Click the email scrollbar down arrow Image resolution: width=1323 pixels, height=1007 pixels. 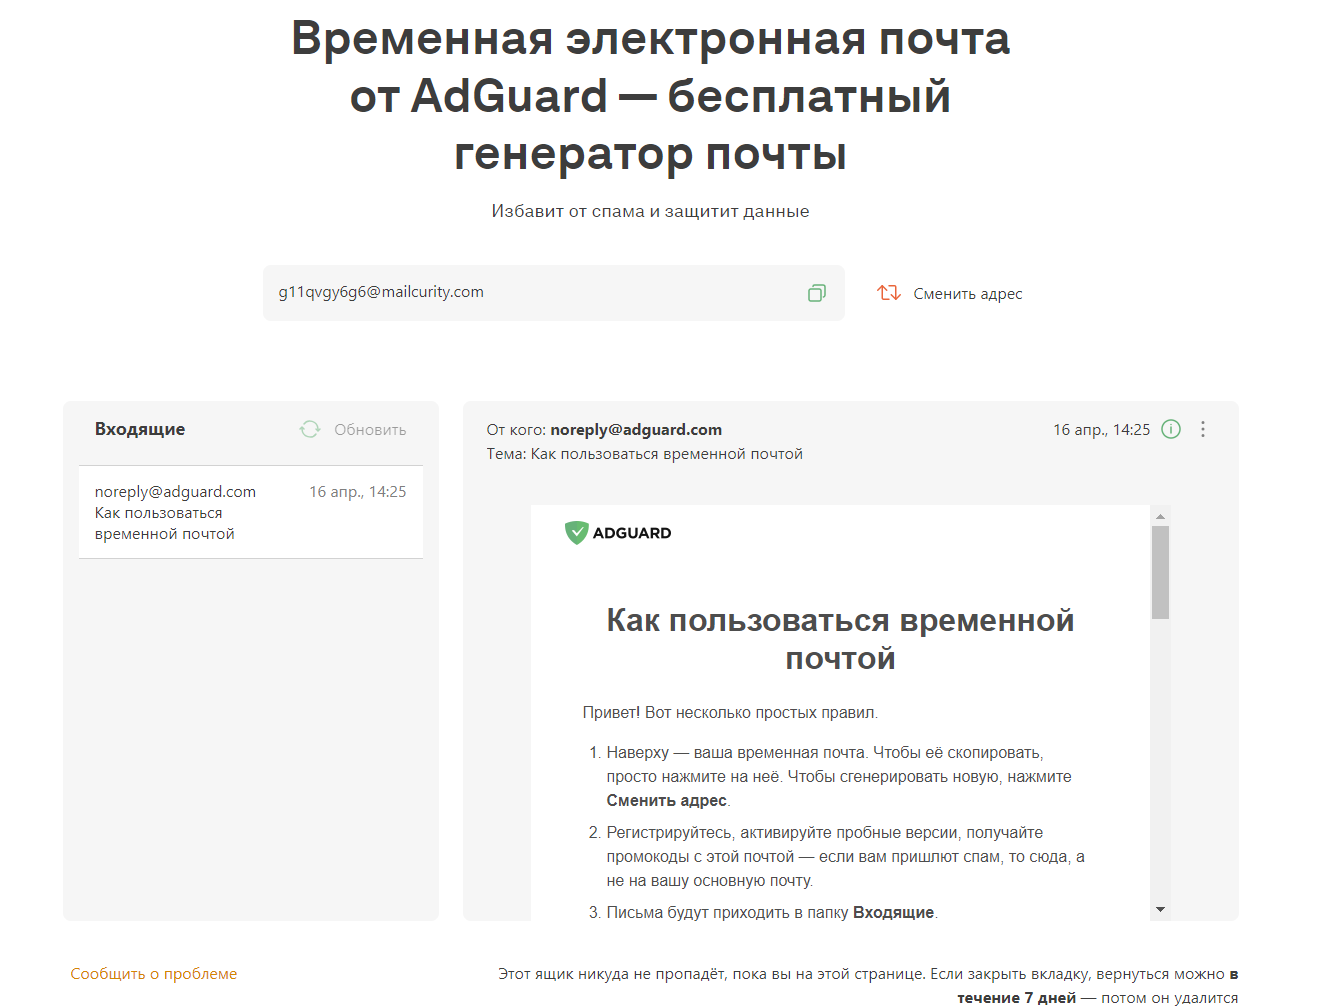(x=1160, y=909)
